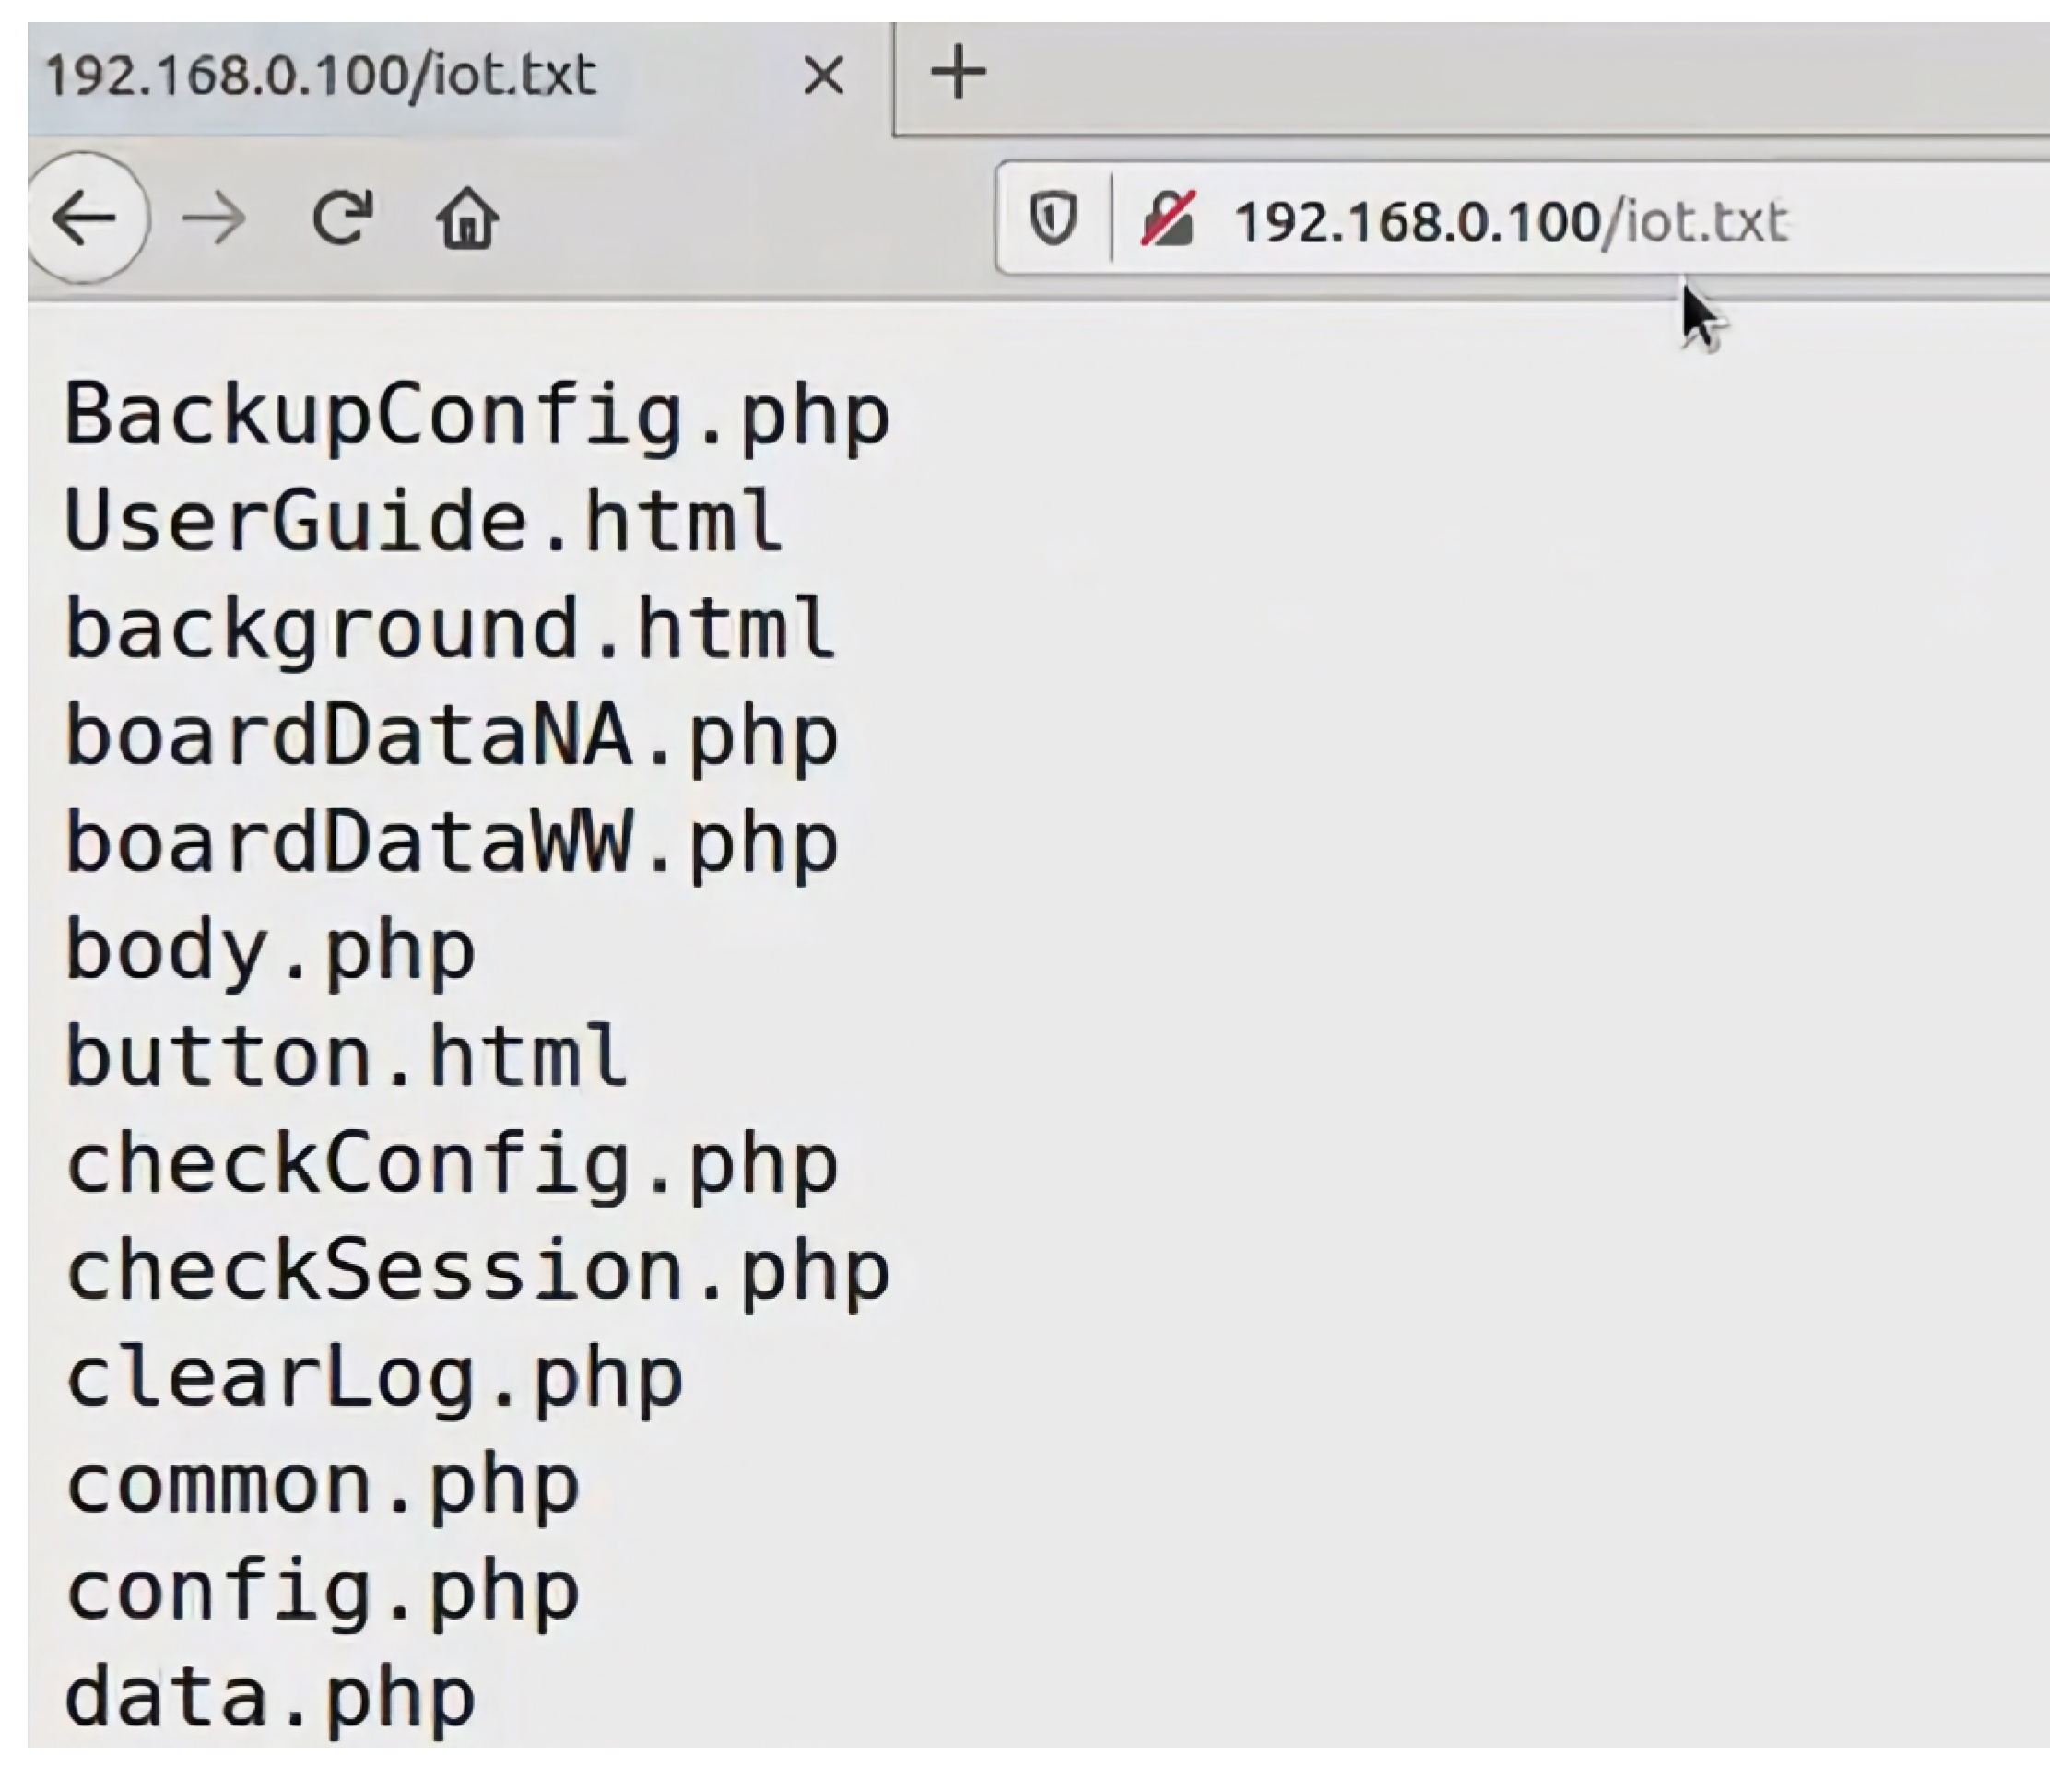Image resolution: width=2072 pixels, height=1767 pixels.
Task: Click the config.php line
Action: [x=322, y=1592]
